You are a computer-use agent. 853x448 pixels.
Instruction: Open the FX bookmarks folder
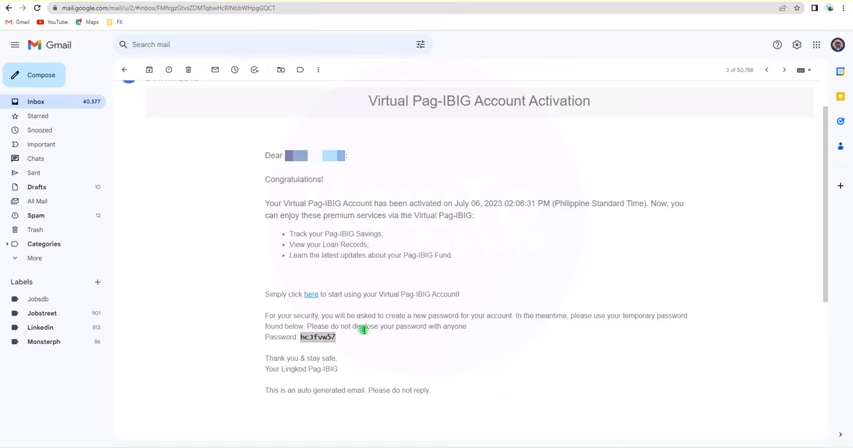coord(115,22)
